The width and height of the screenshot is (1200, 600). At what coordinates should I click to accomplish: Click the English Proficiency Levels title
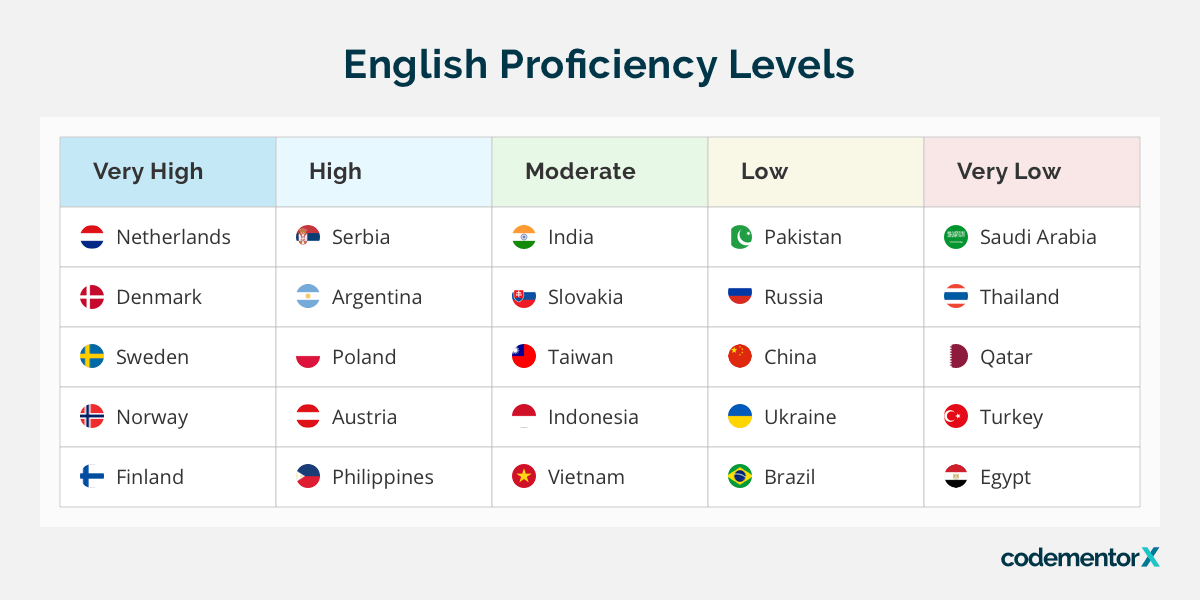coord(599,65)
